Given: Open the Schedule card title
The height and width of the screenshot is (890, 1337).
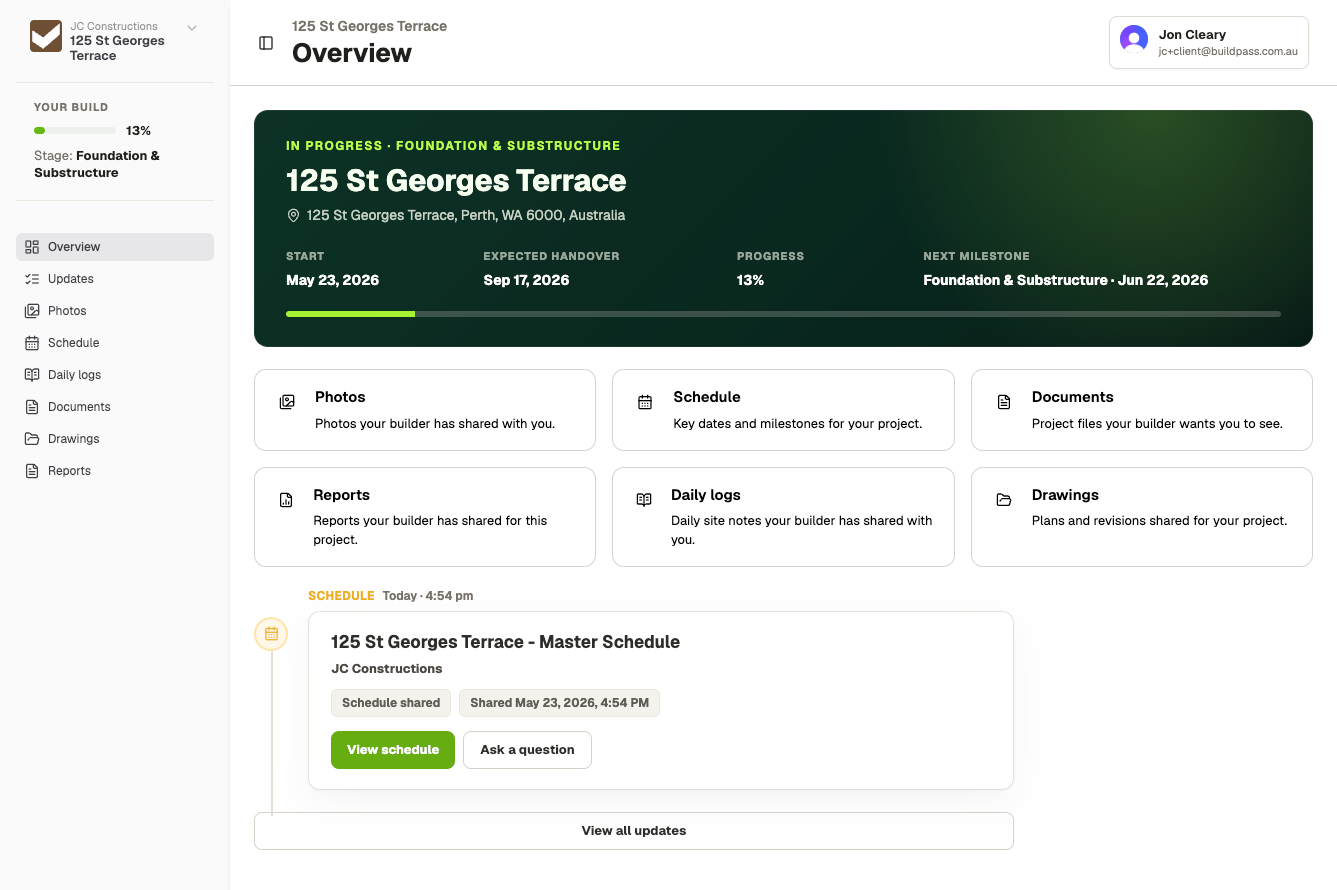Looking at the screenshot, I should click(707, 397).
